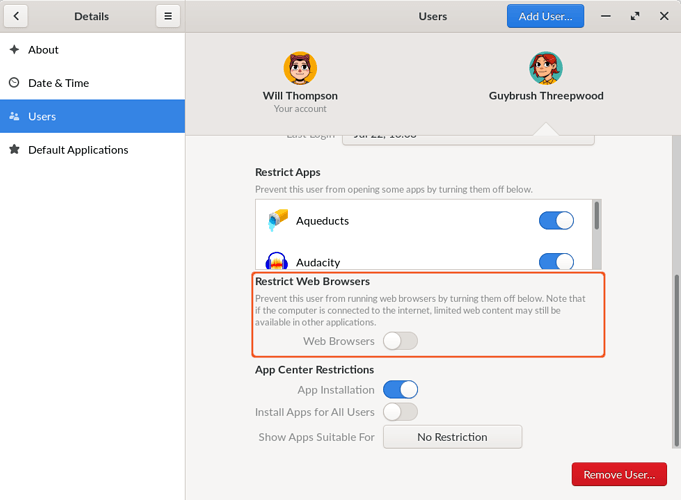The image size is (681, 500).
Task: Click the About sparkle icon in sidebar
Action: tap(14, 49)
